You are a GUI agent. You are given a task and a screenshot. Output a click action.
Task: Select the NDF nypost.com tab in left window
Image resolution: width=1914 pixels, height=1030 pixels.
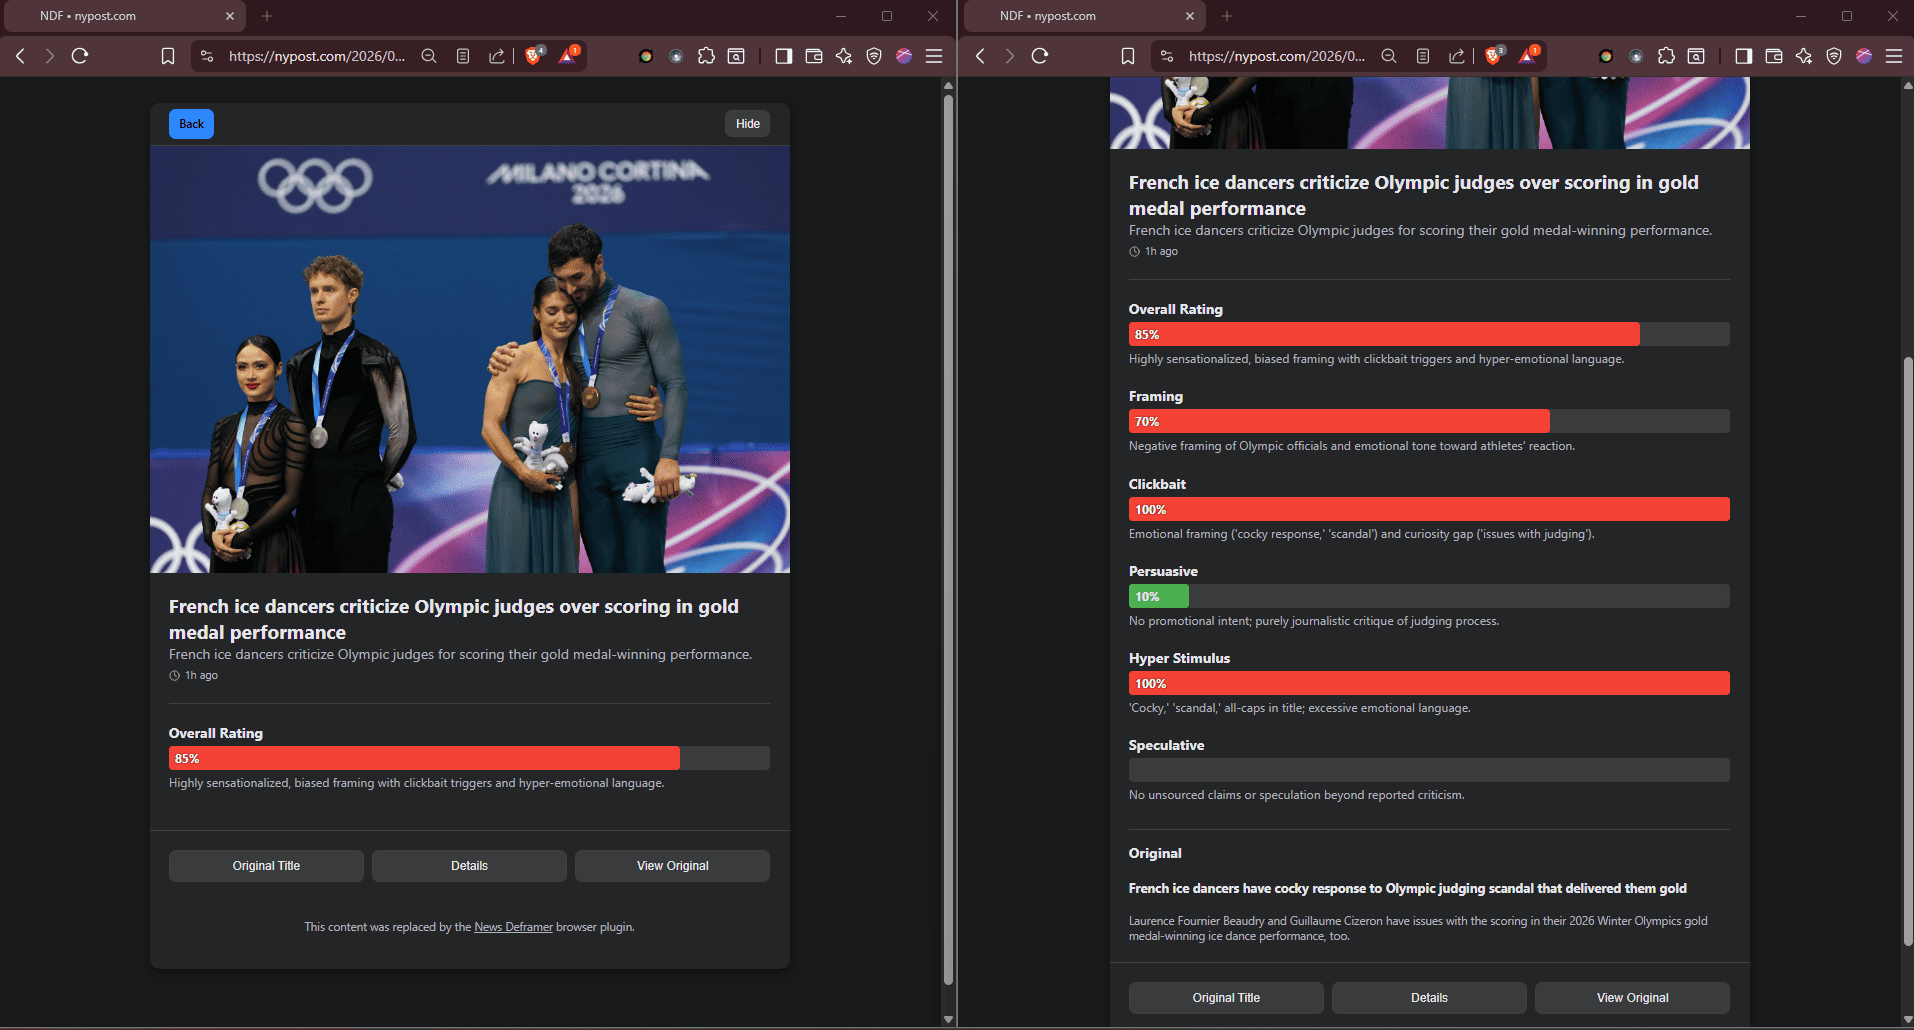pos(120,16)
